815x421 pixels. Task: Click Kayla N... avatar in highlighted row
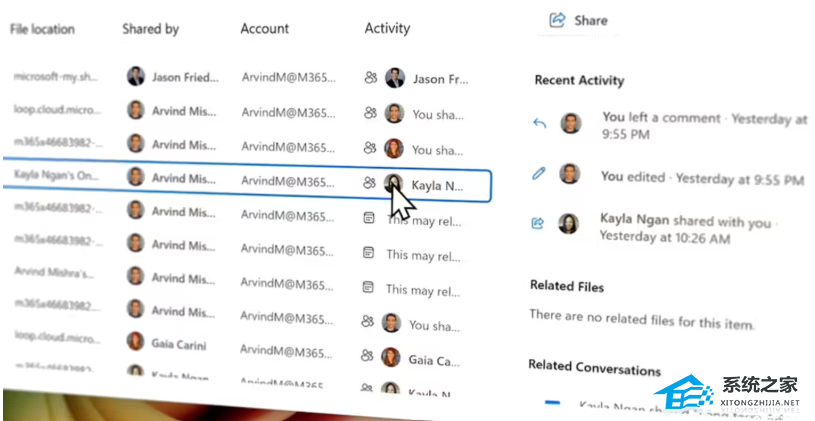(393, 183)
